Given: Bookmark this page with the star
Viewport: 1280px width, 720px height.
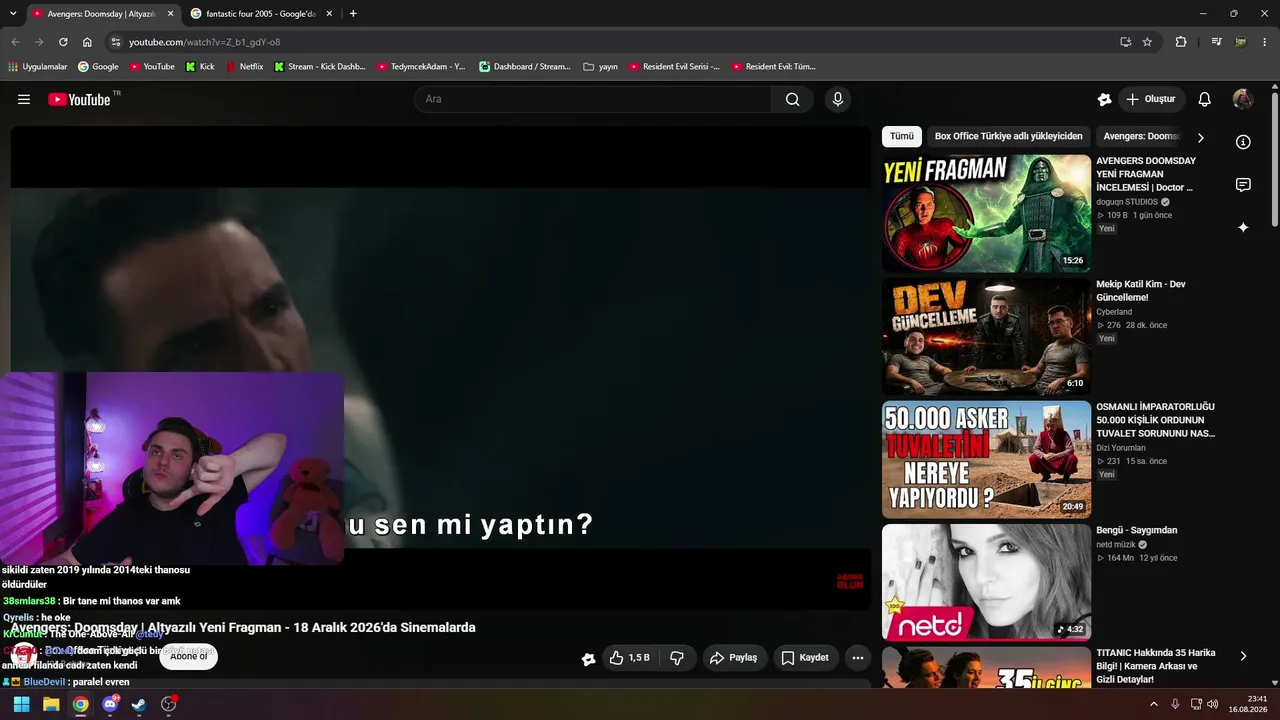Looking at the screenshot, I should click(x=1147, y=42).
